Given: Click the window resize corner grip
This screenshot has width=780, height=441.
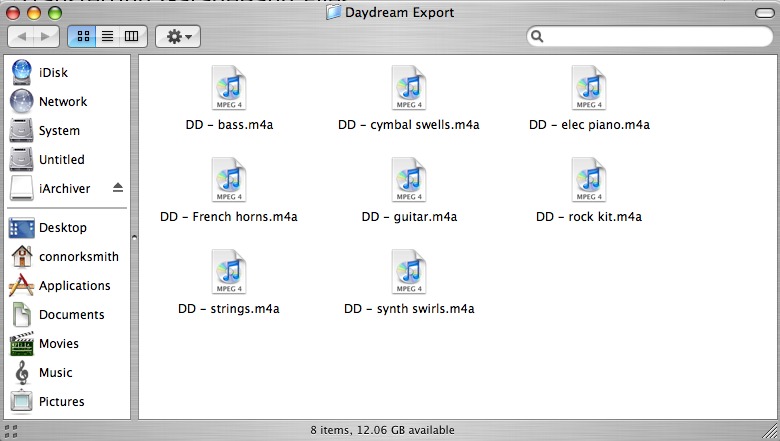Looking at the screenshot, I should point(770,431).
